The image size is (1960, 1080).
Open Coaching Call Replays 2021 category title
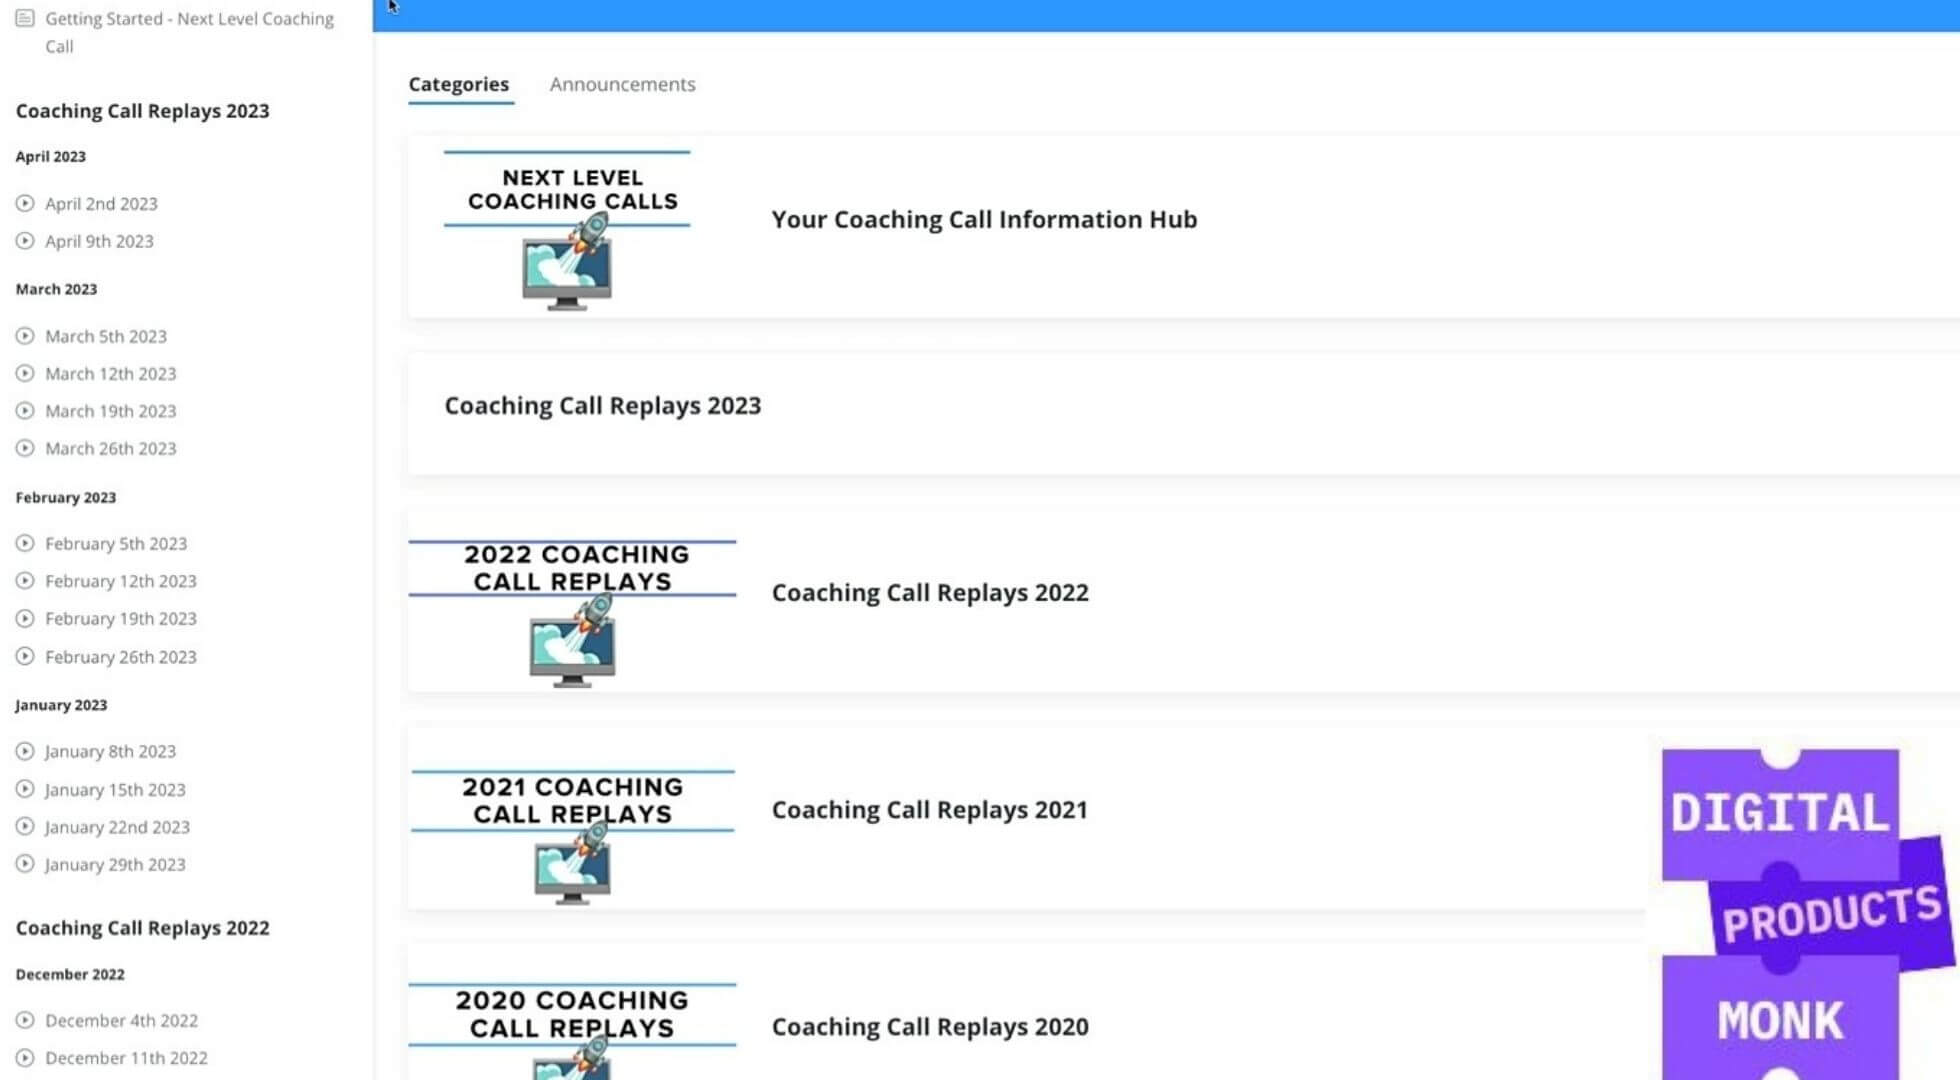click(x=929, y=809)
